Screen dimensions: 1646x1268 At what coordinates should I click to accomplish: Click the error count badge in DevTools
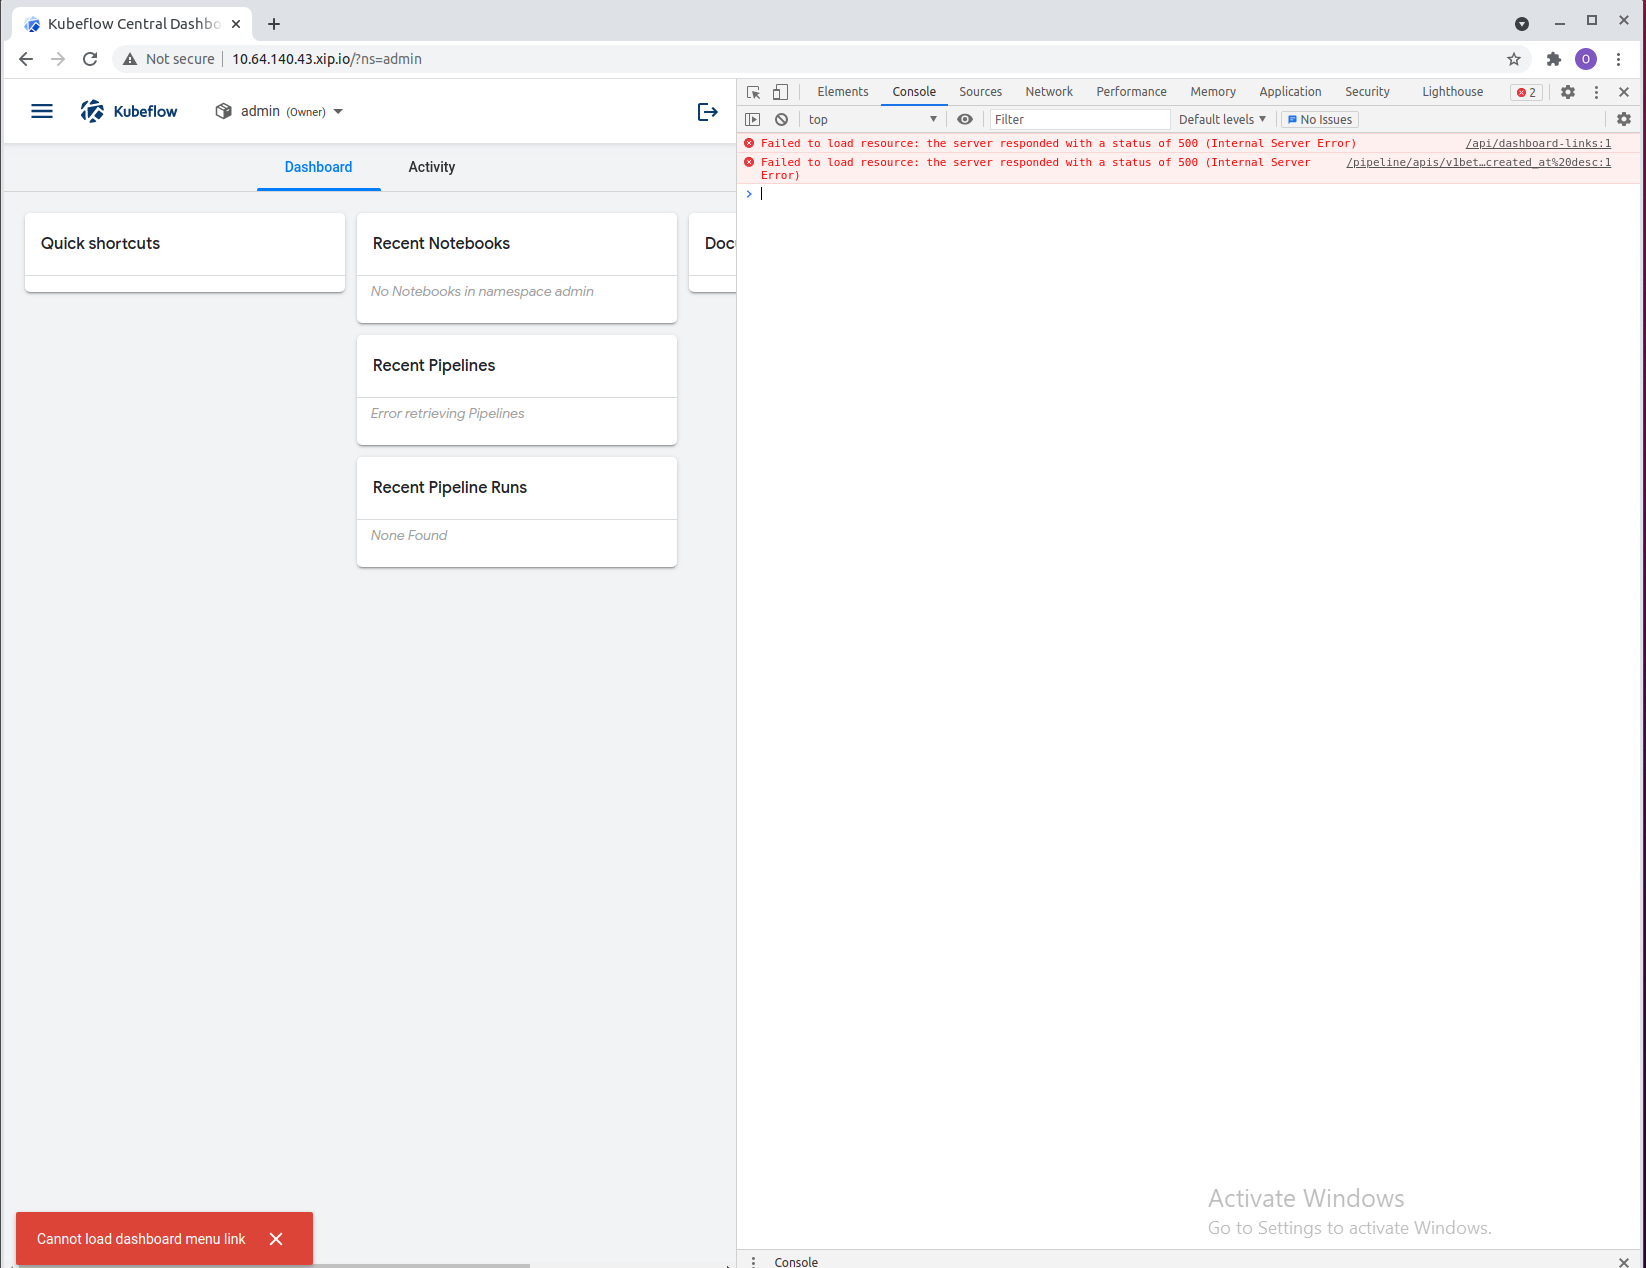click(1526, 91)
